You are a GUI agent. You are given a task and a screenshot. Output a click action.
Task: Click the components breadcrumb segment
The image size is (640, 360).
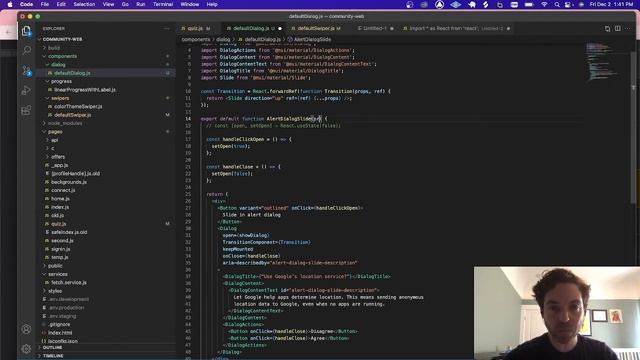(x=196, y=40)
